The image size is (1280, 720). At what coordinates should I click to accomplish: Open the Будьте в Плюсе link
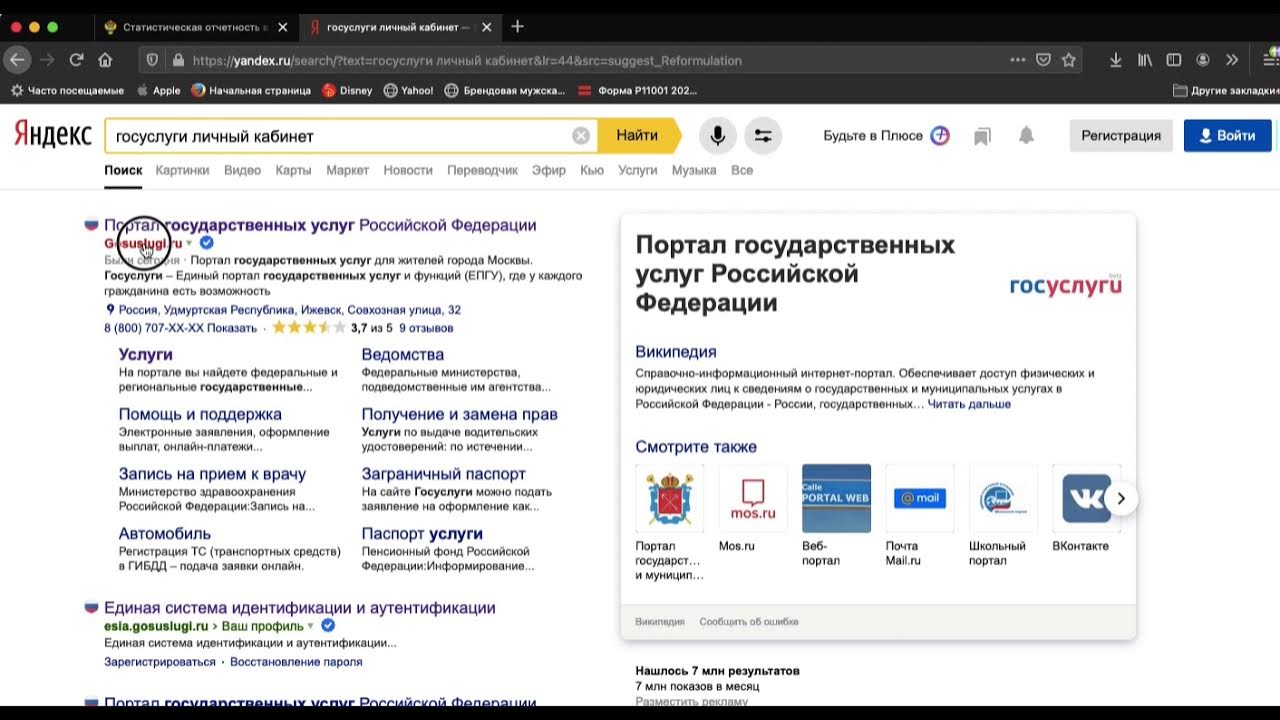point(873,136)
